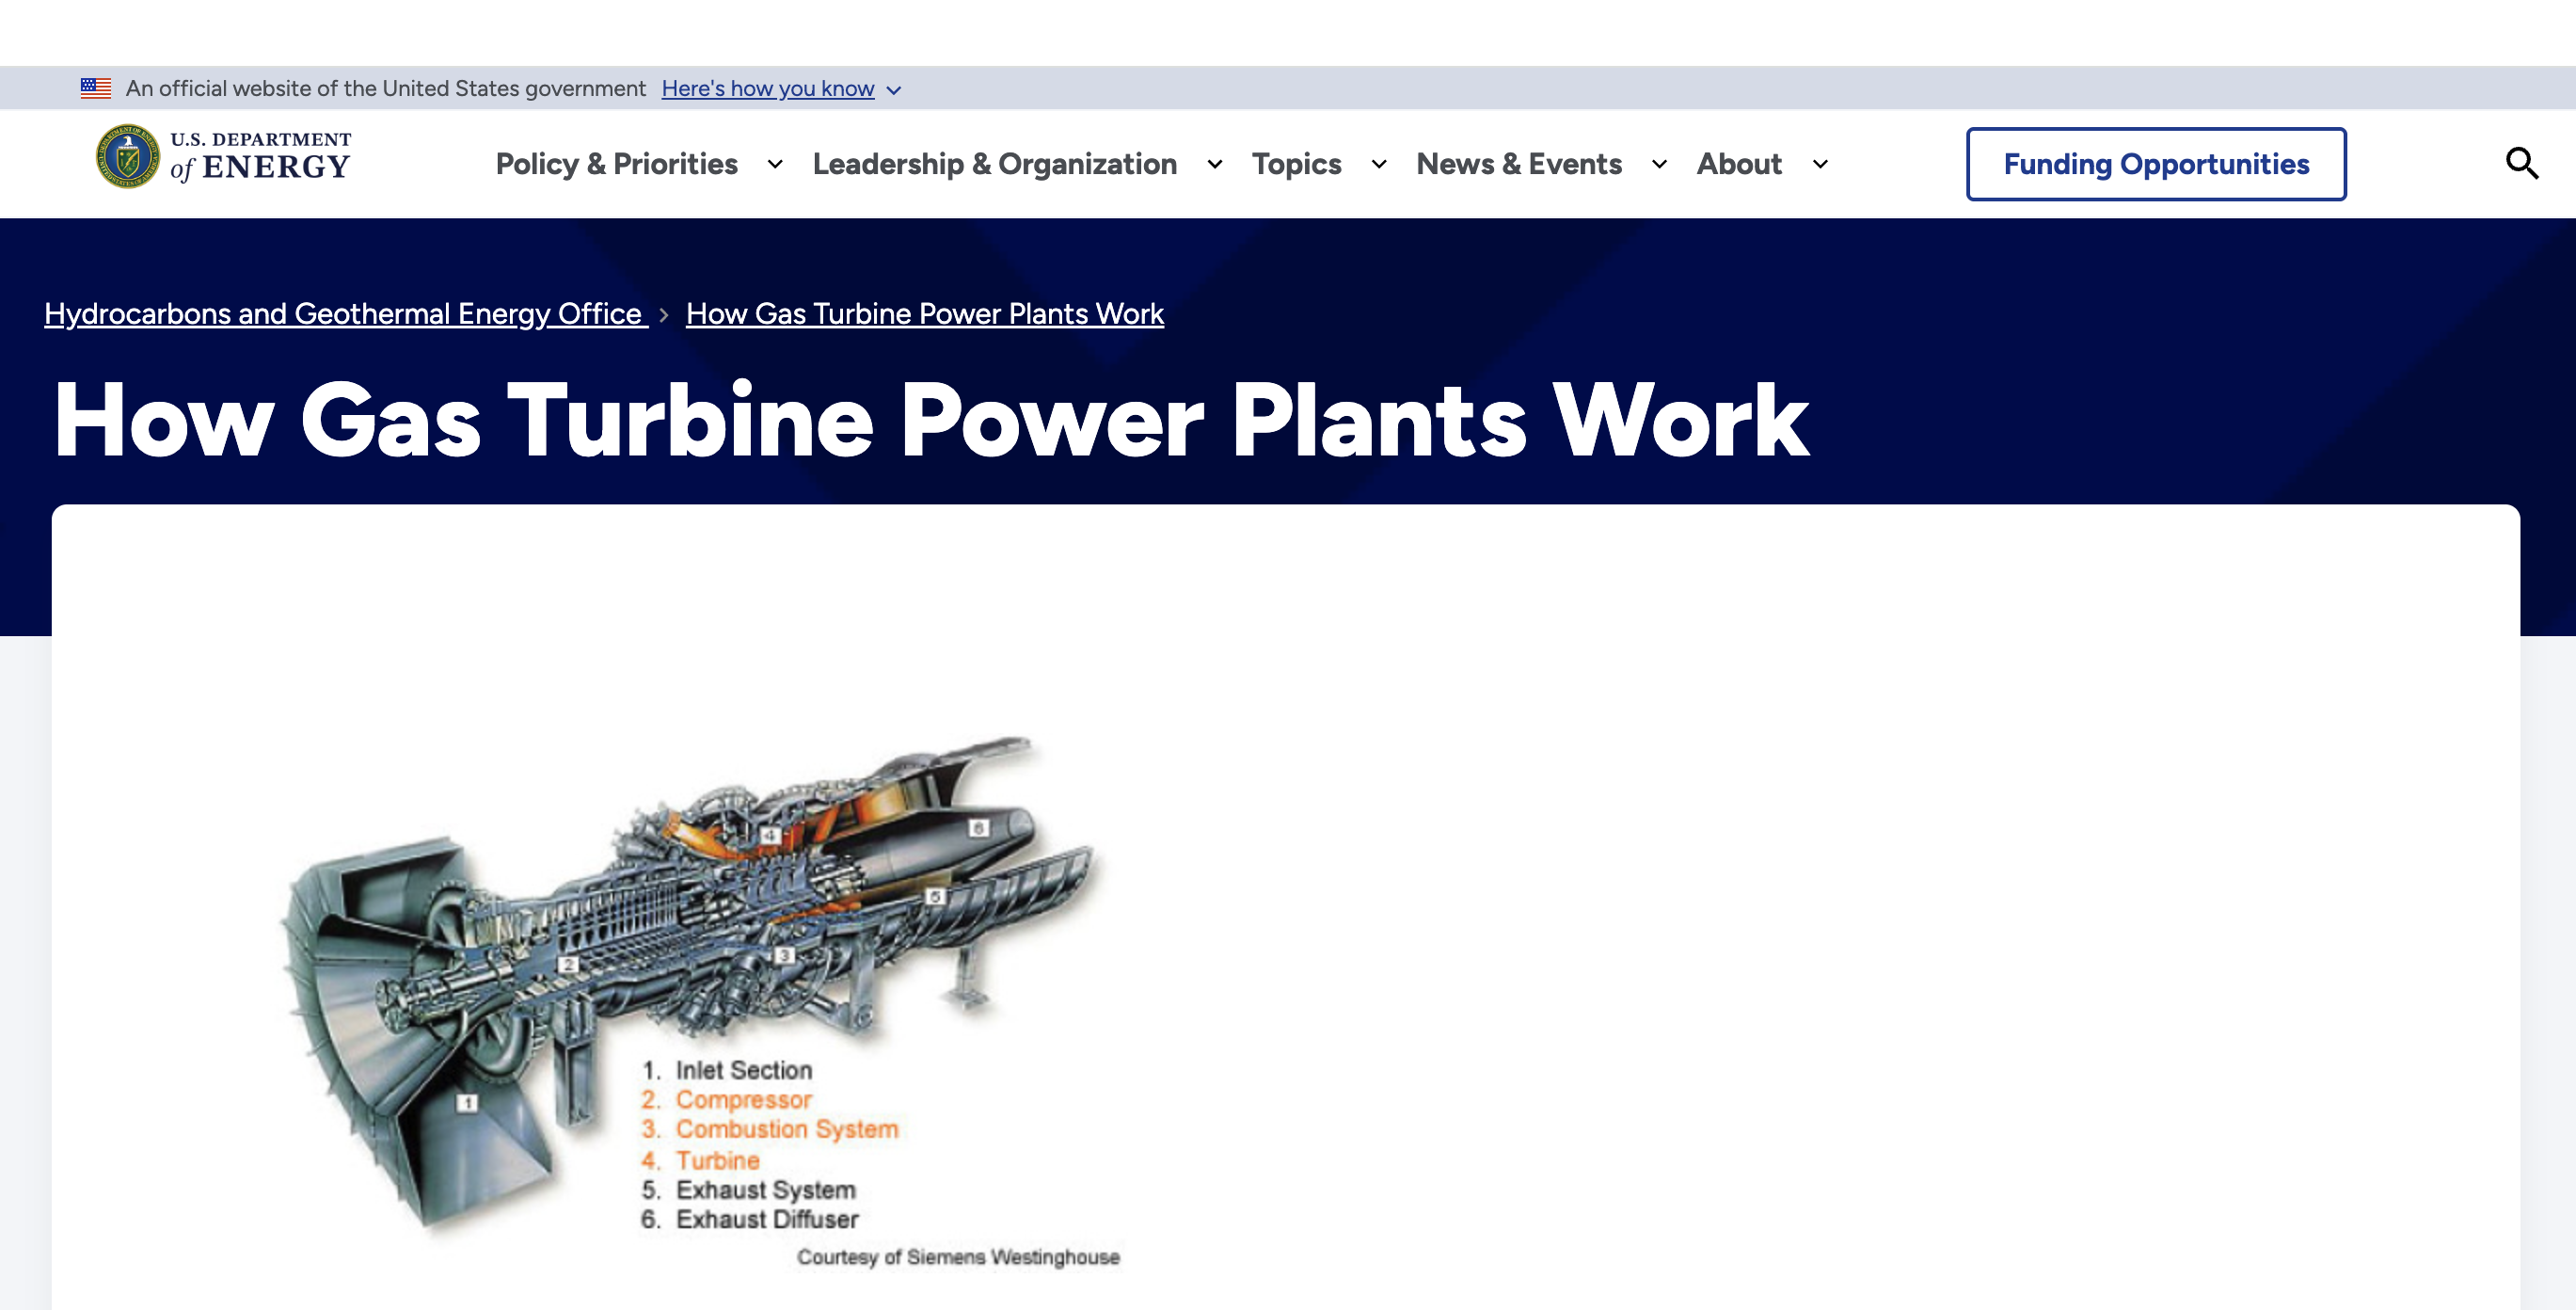
Task: Open How Gas Turbine Power Plants Work breadcrumb
Action: [925, 314]
